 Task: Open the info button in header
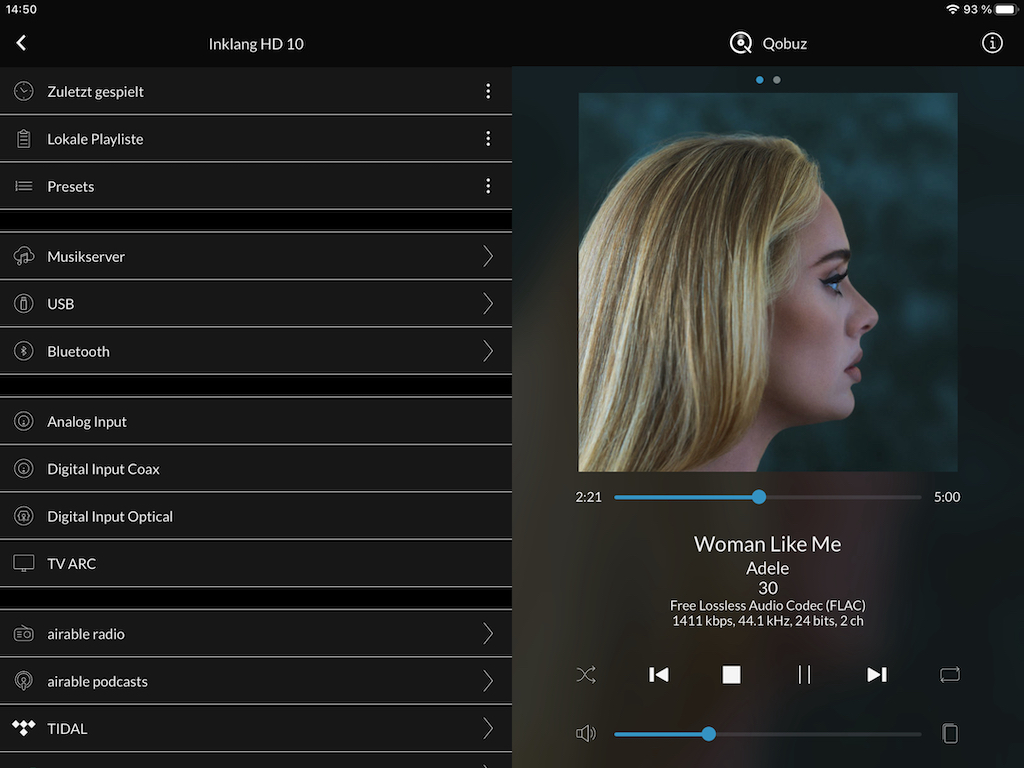click(992, 43)
